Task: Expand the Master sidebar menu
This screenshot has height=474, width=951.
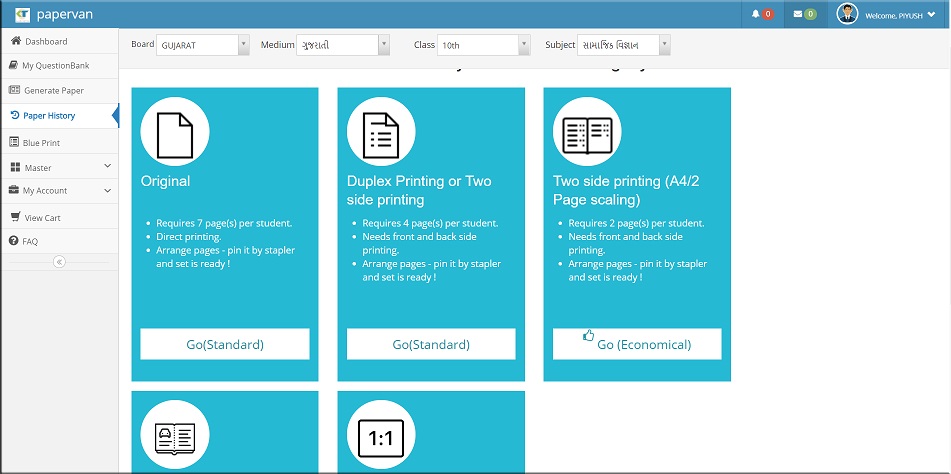Action: tap(59, 168)
